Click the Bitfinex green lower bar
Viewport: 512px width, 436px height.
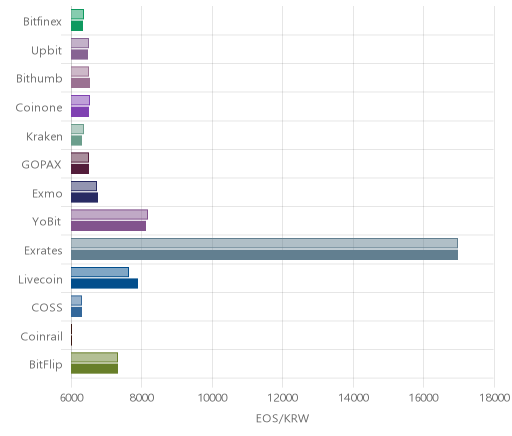[77, 26]
